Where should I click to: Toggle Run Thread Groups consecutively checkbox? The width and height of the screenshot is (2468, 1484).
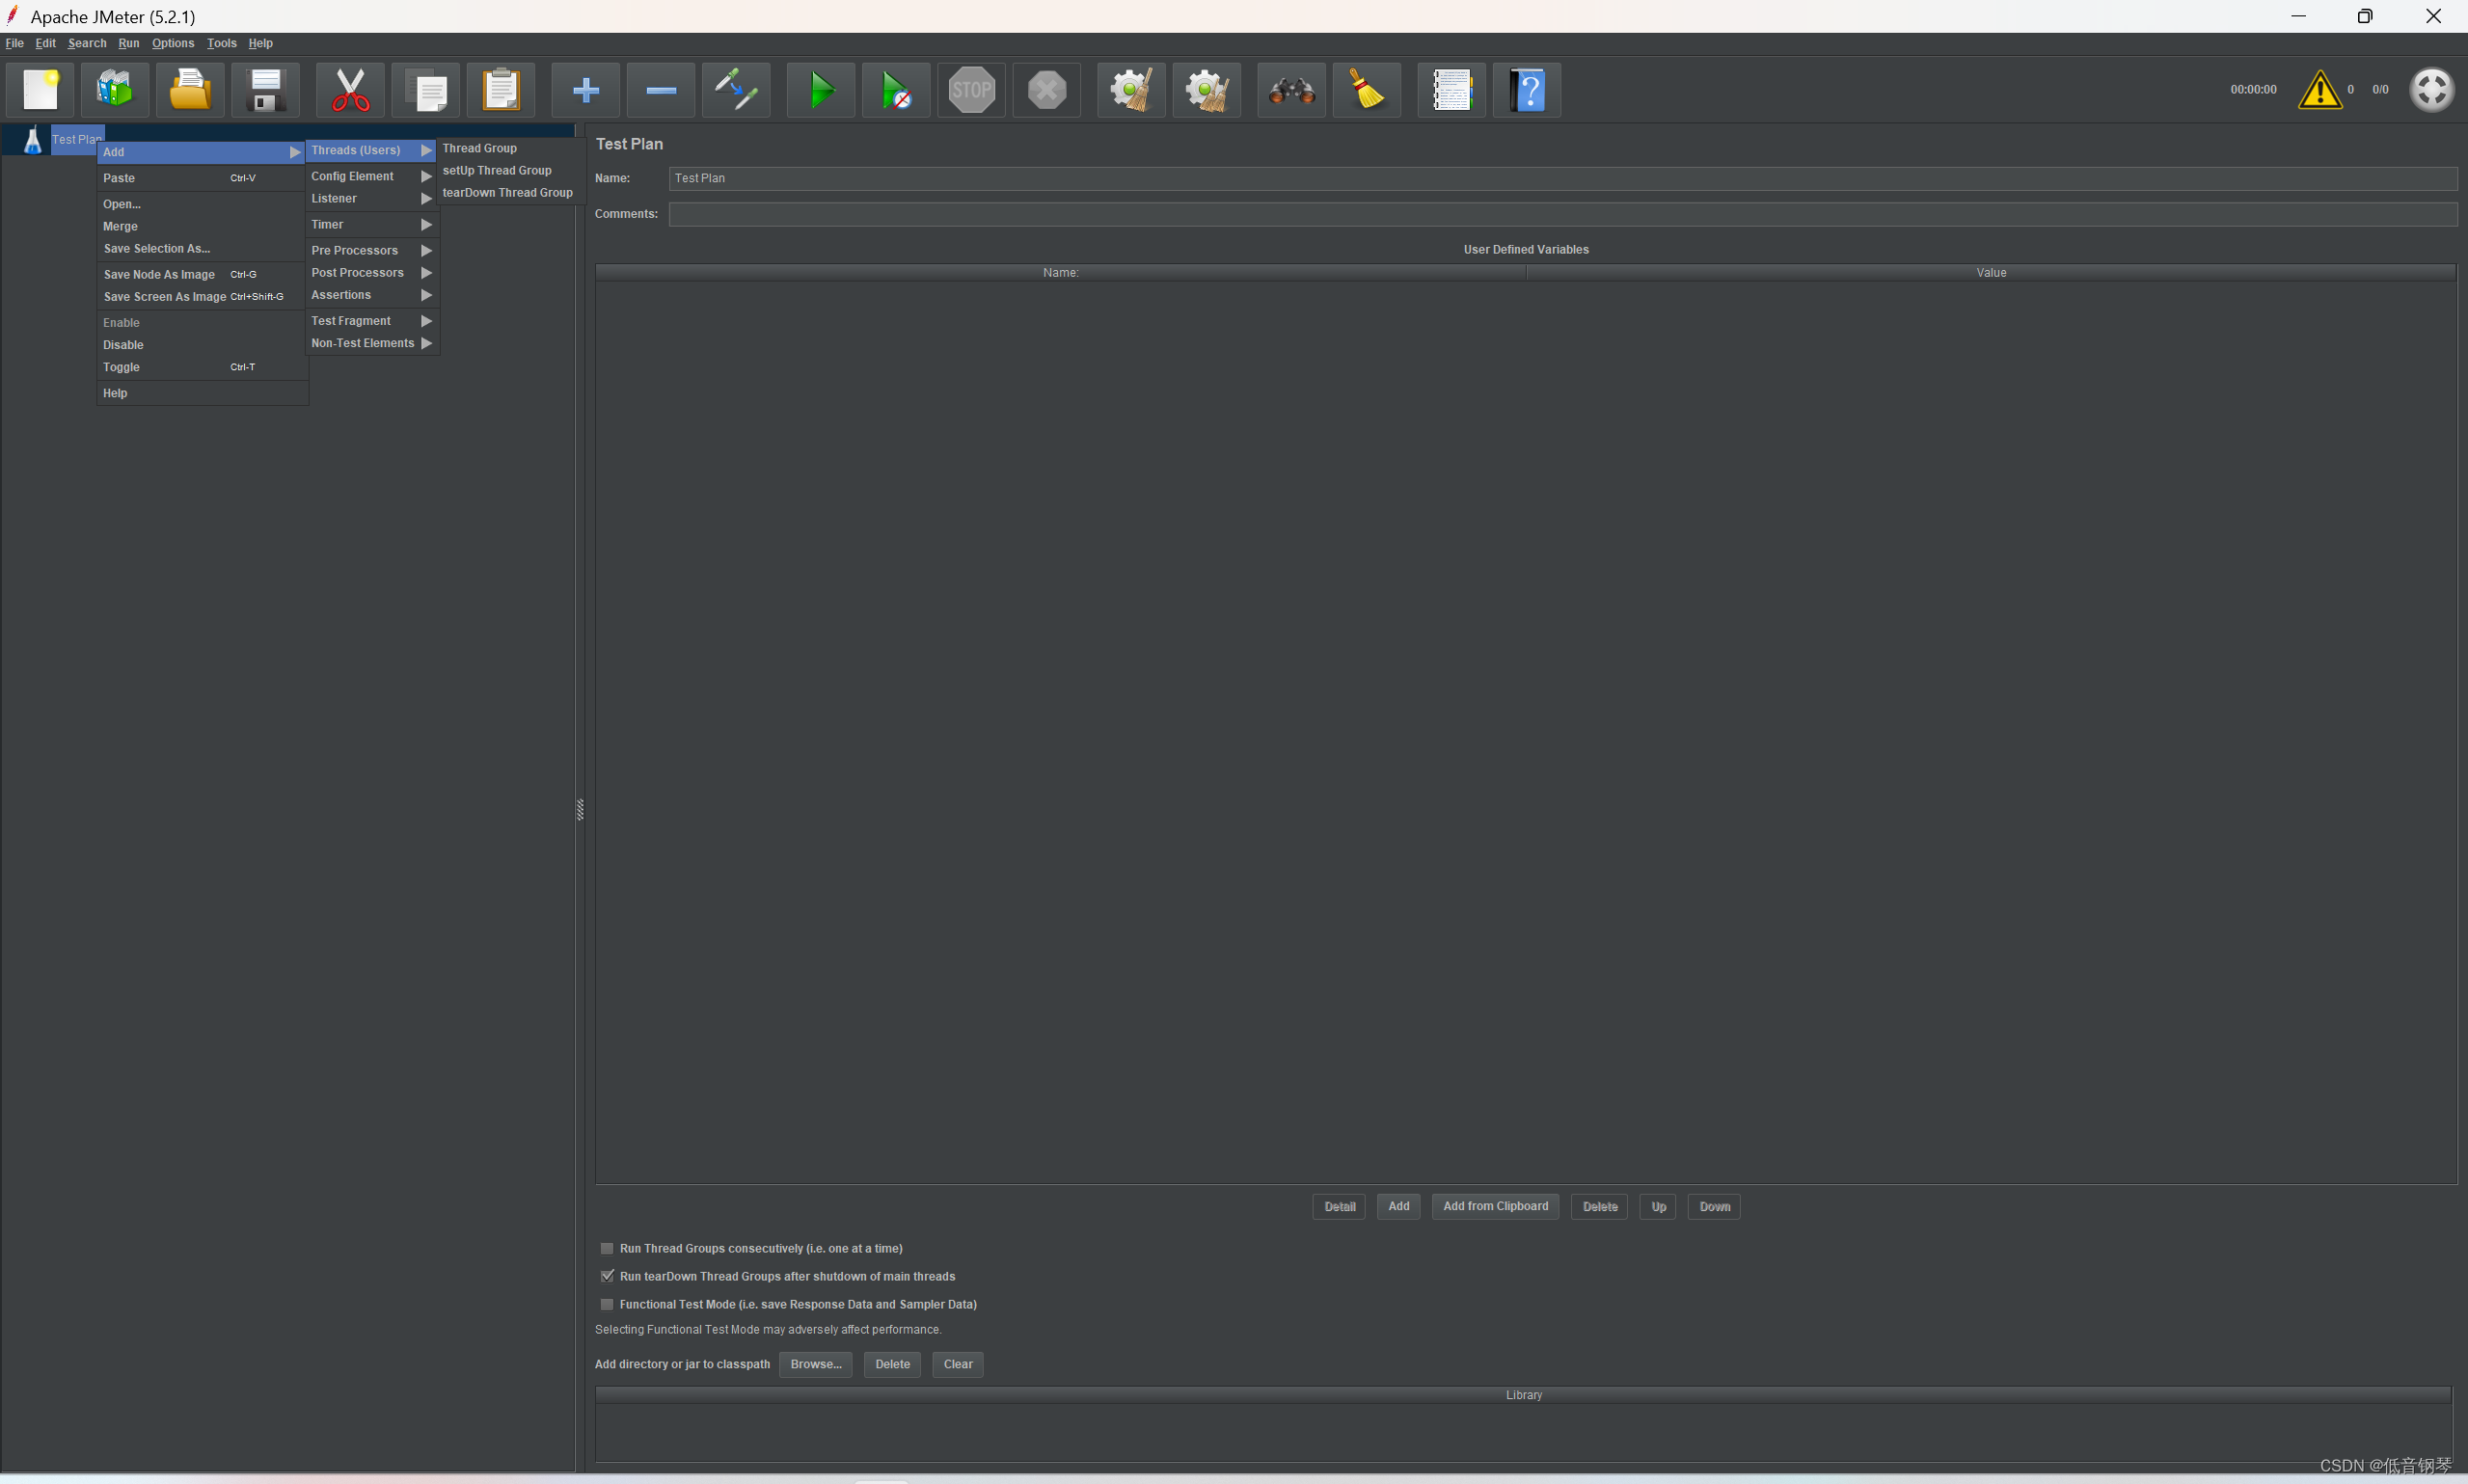pos(607,1250)
